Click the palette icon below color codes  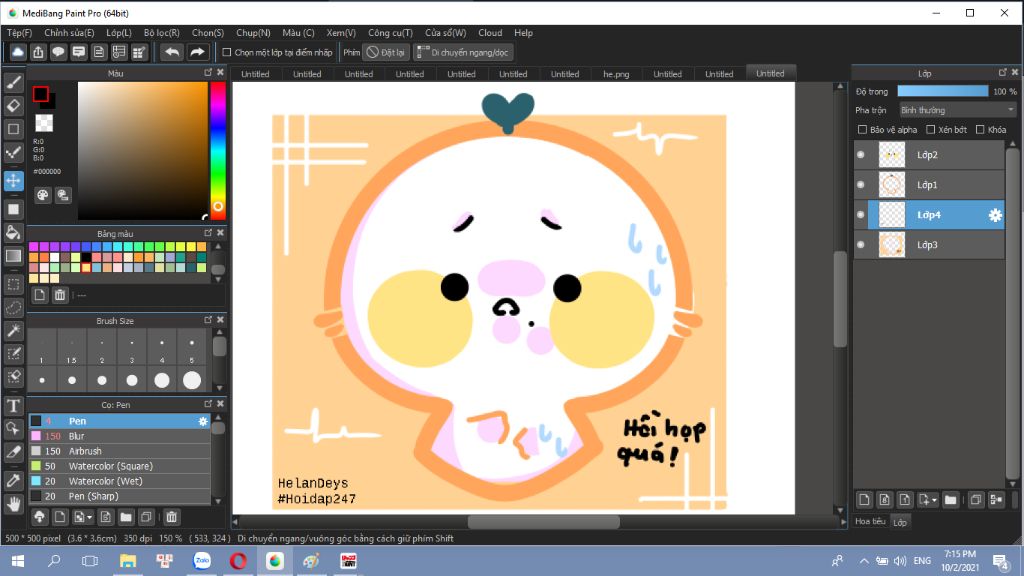(42, 195)
